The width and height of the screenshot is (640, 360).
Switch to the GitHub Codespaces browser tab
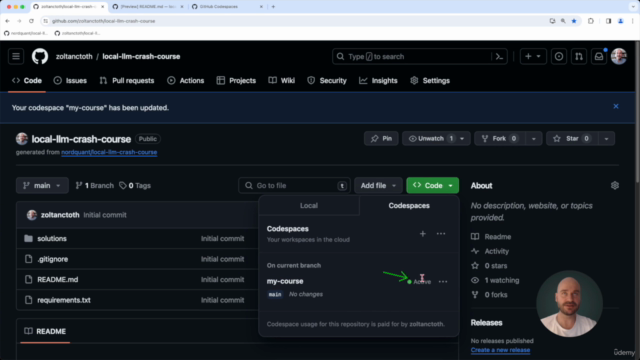click(x=227, y=7)
